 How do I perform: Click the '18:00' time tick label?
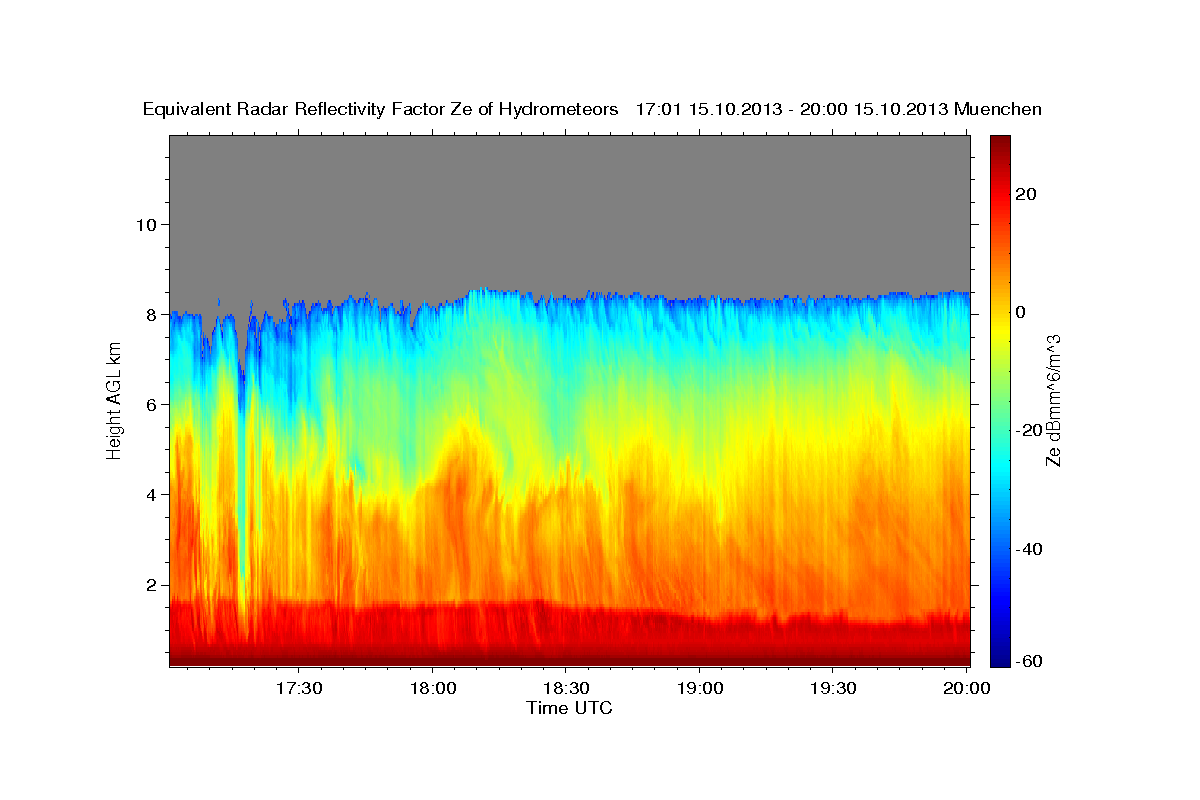click(x=432, y=688)
